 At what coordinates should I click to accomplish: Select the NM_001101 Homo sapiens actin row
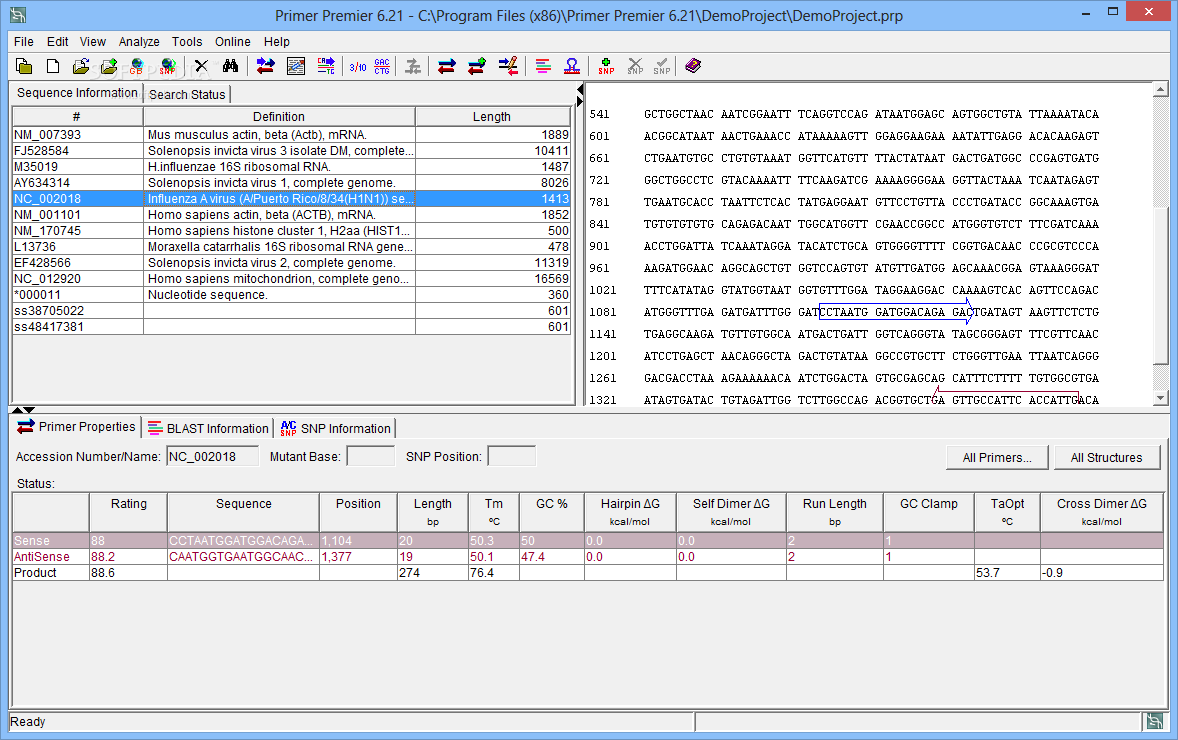291,215
